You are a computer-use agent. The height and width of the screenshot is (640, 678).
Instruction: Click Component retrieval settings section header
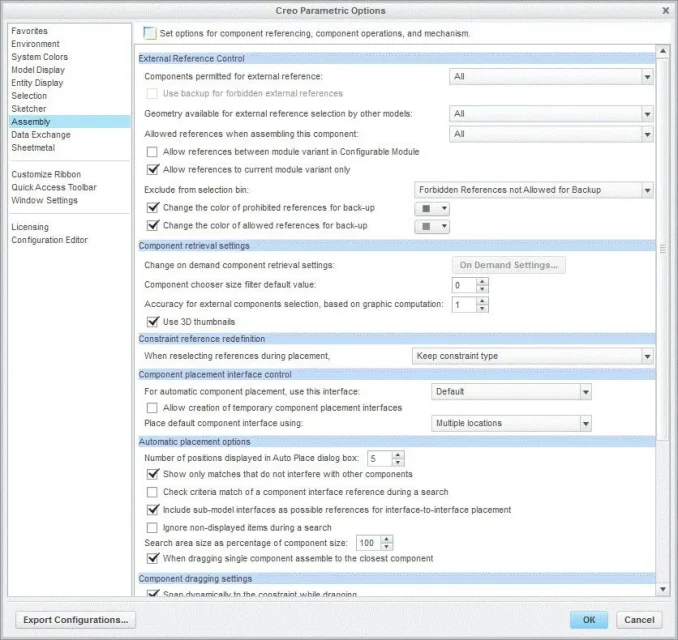[x=396, y=246]
